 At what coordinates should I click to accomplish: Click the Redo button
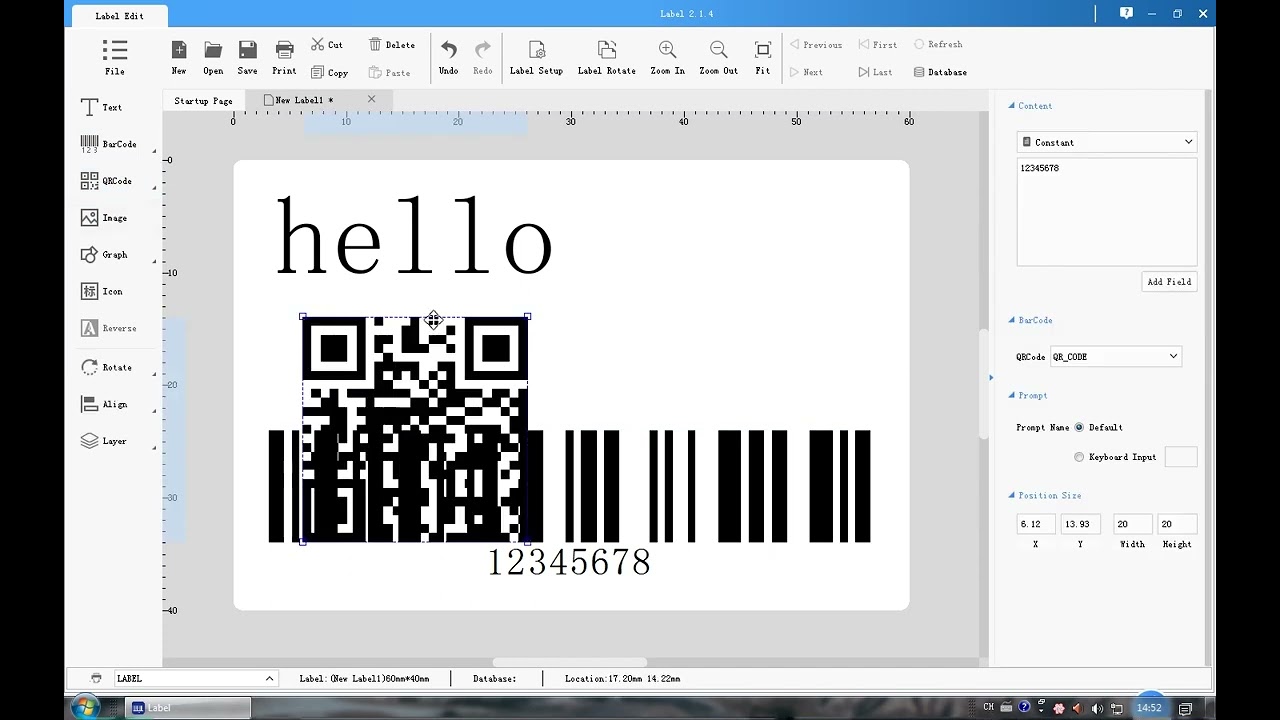[x=483, y=57]
